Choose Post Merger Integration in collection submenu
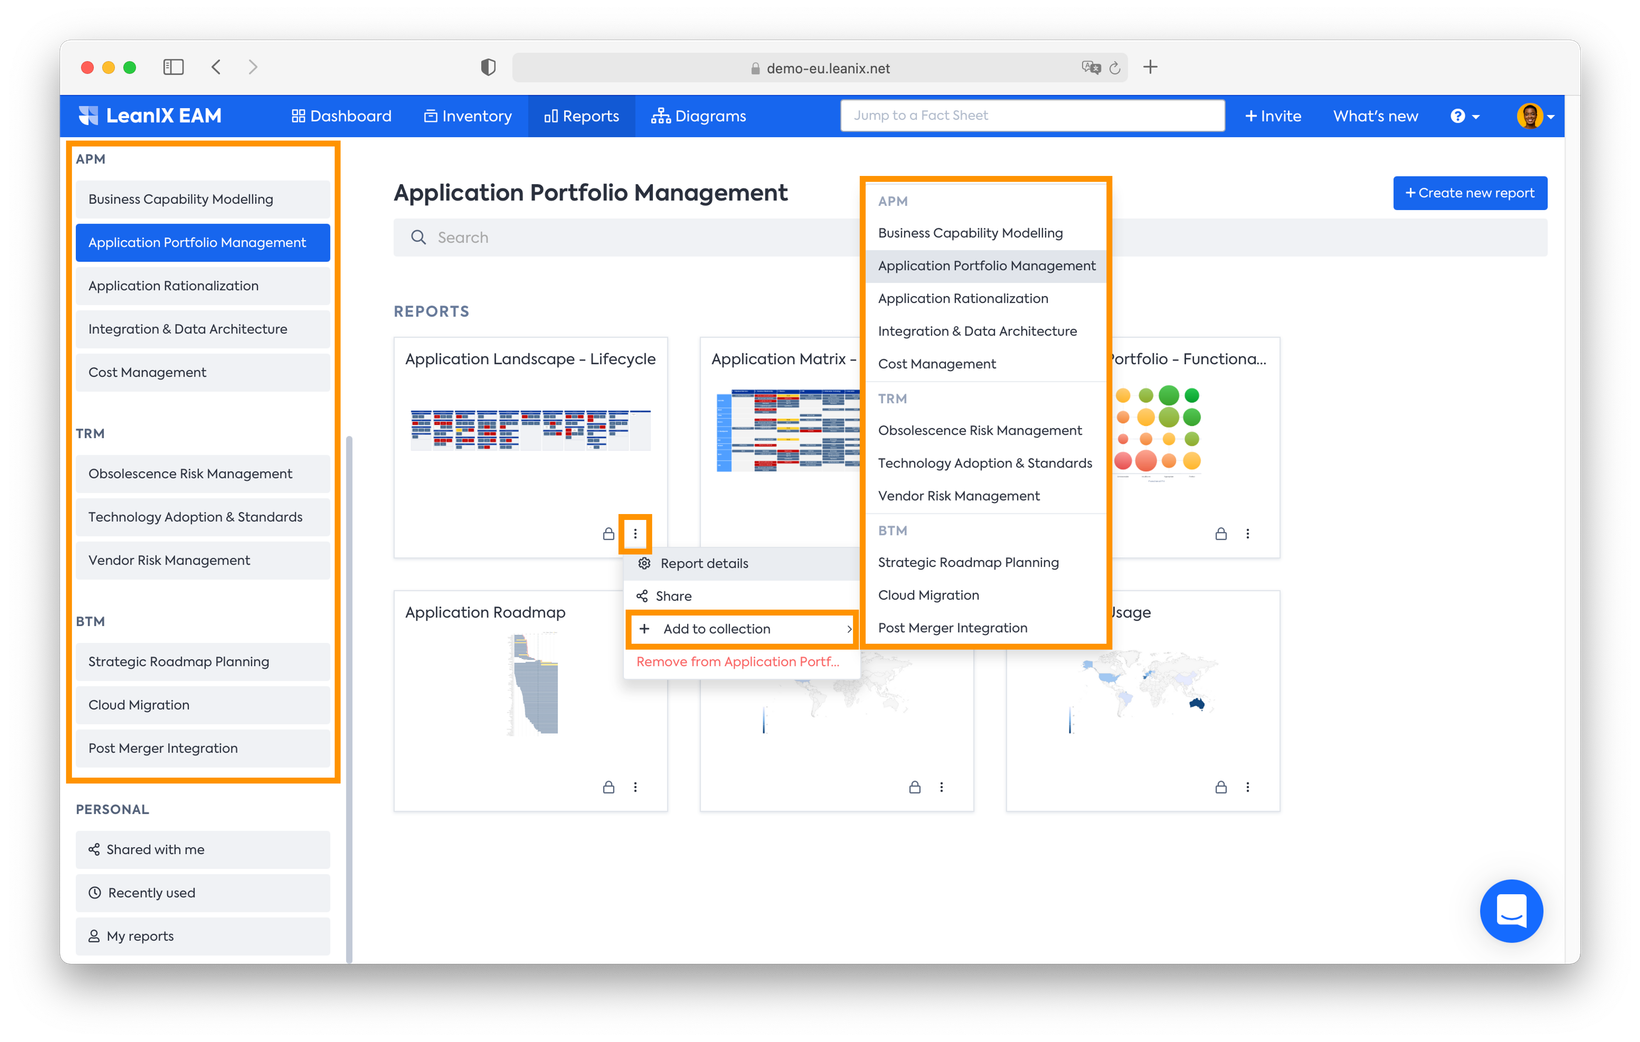 tap(986, 628)
